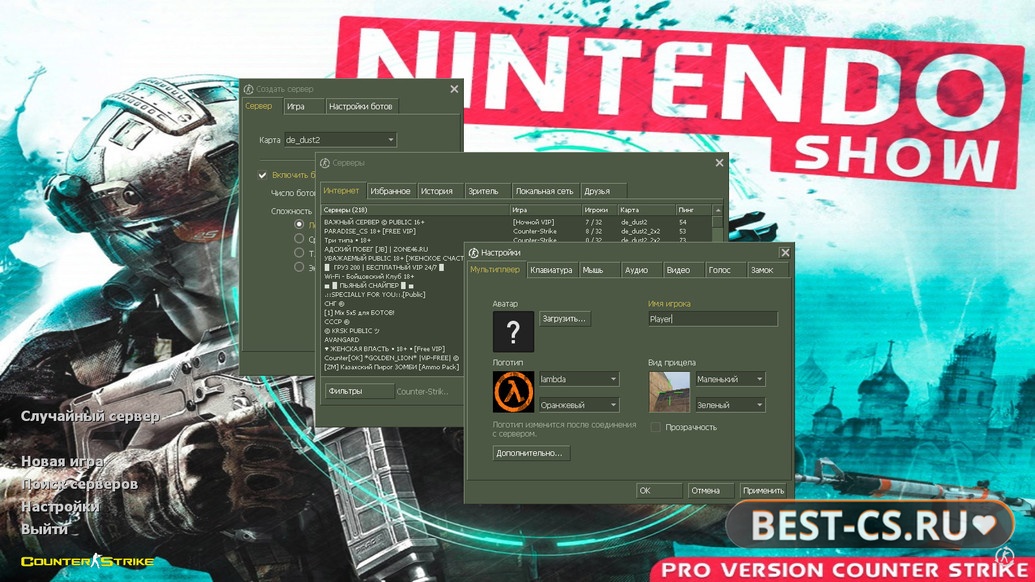Switch to the Голос tab
1035x582 pixels.
tap(725, 270)
